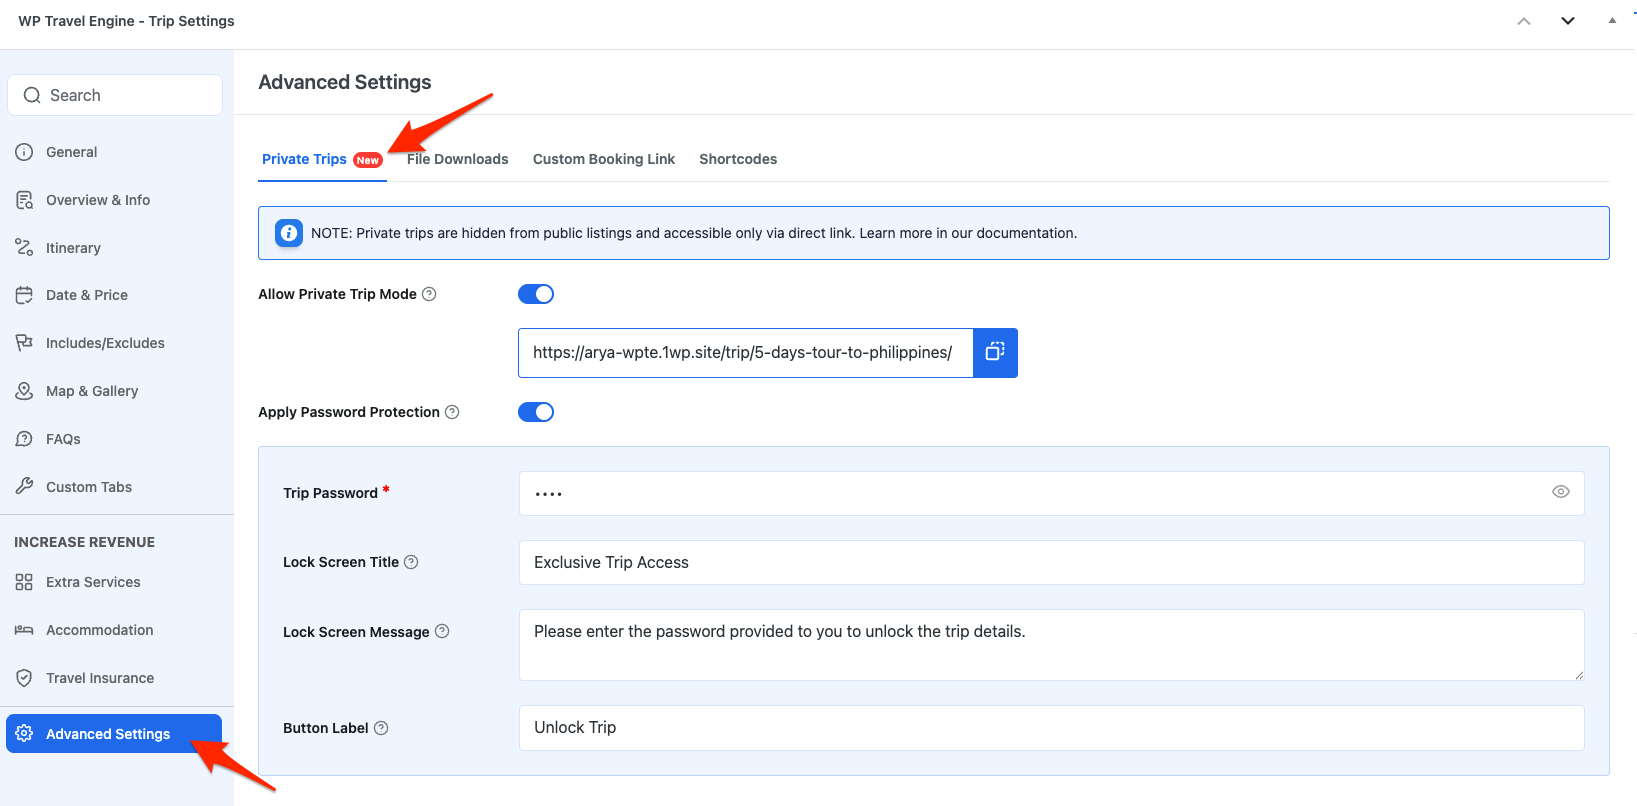
Task: Go to Date & Price section
Action: (86, 295)
